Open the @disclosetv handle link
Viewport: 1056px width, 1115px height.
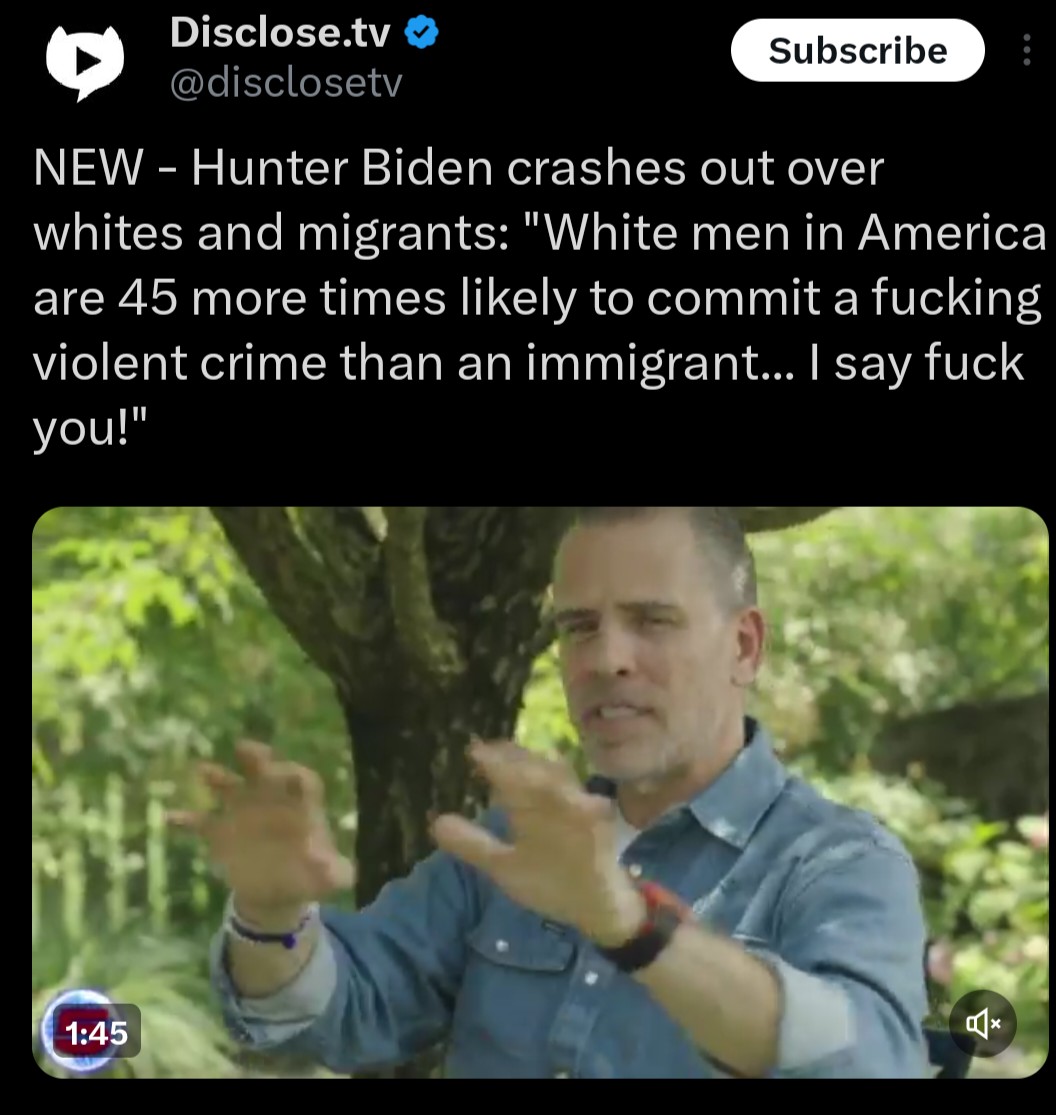point(286,83)
